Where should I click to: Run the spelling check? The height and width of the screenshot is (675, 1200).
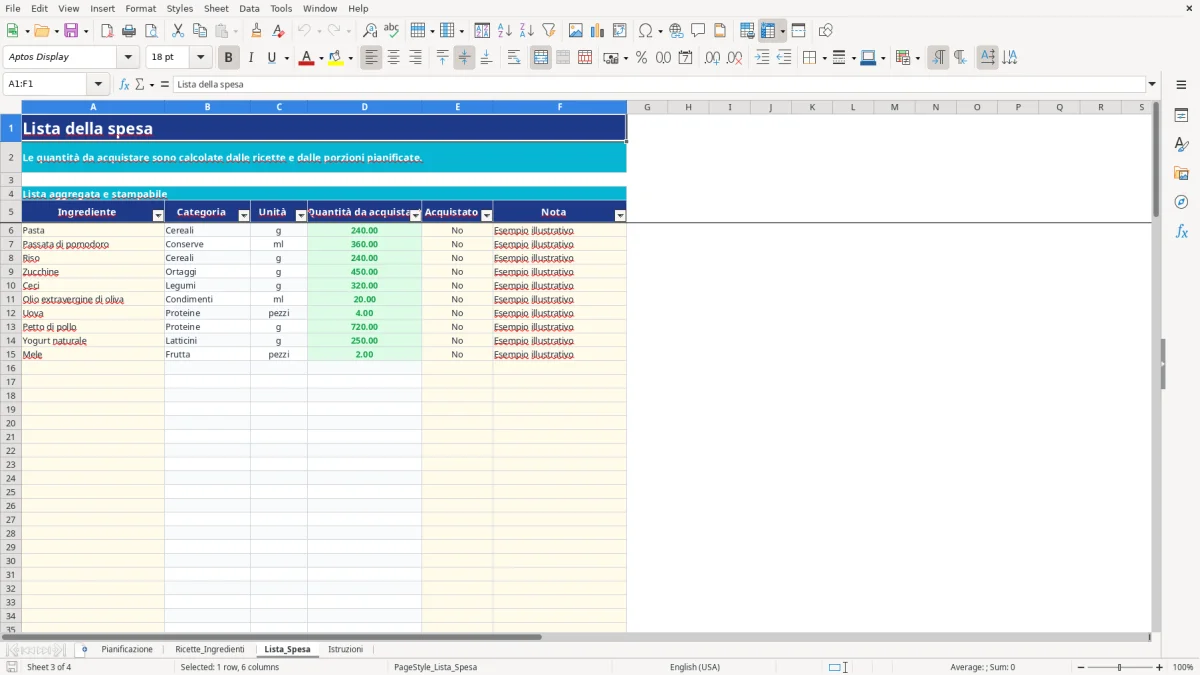392,31
